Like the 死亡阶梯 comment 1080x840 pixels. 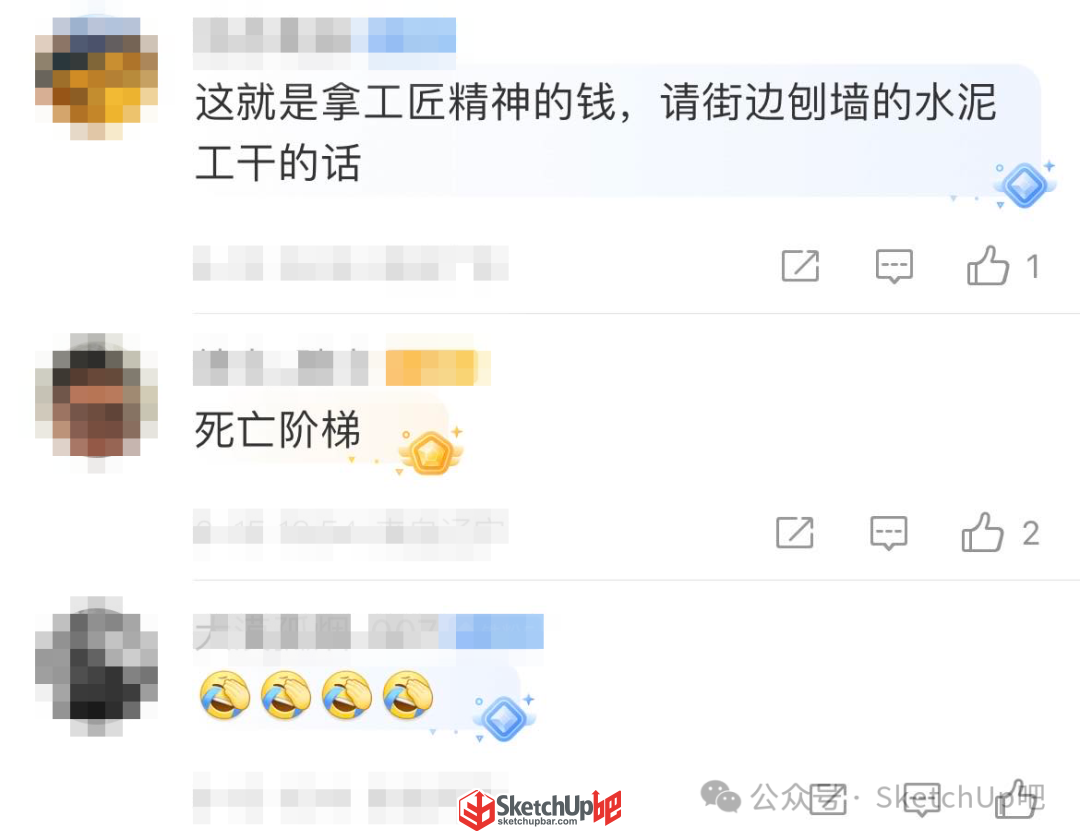click(x=982, y=532)
